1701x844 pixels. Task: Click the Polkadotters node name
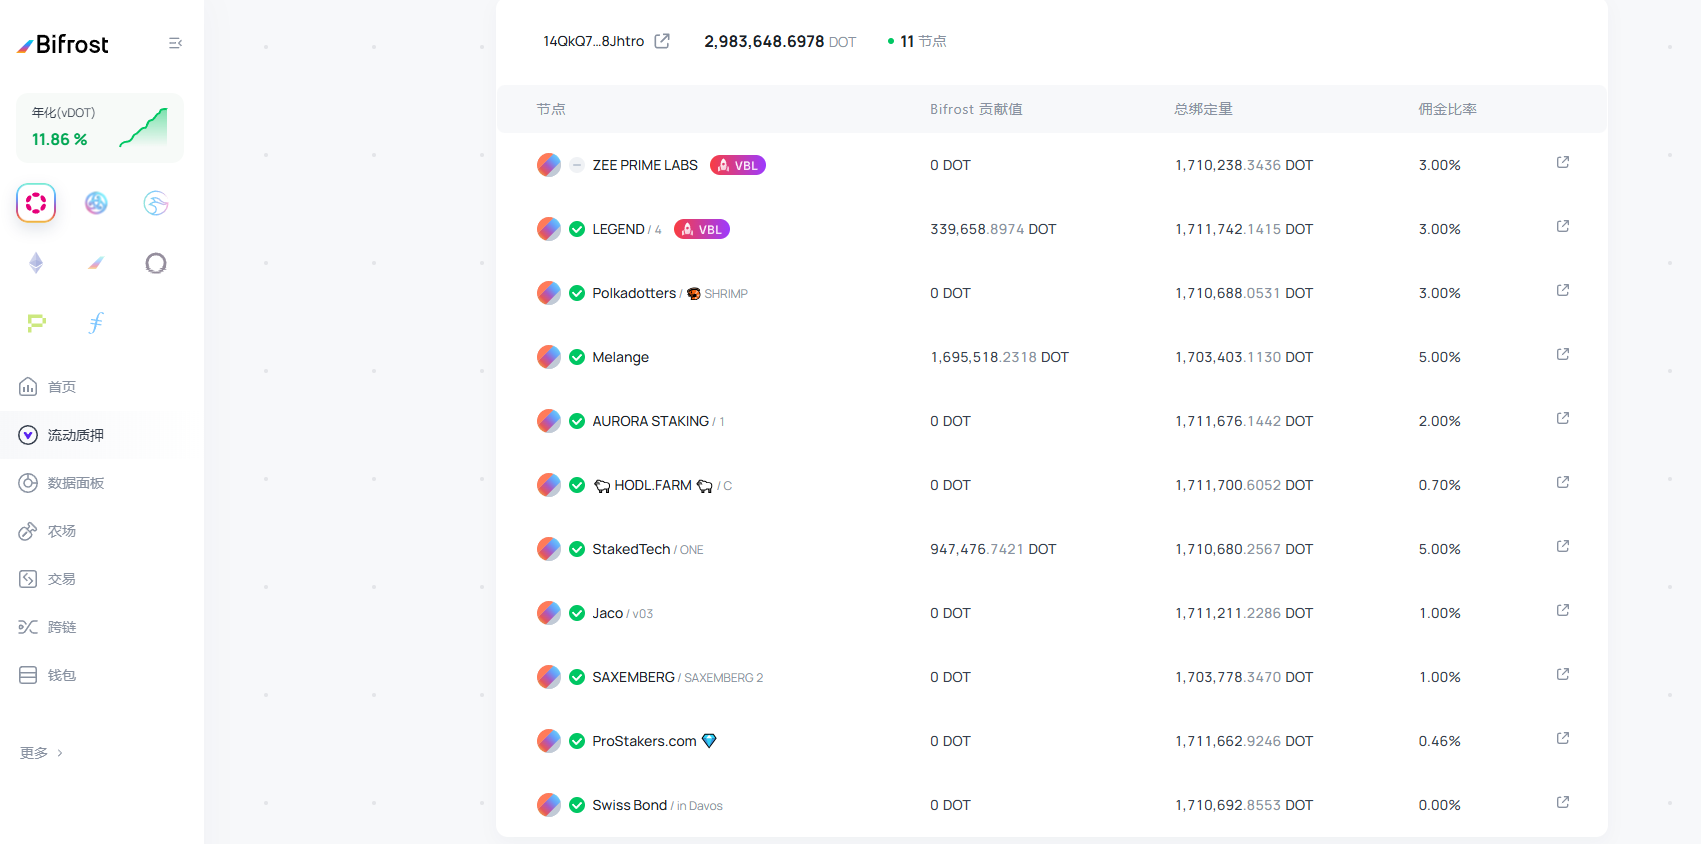click(634, 293)
